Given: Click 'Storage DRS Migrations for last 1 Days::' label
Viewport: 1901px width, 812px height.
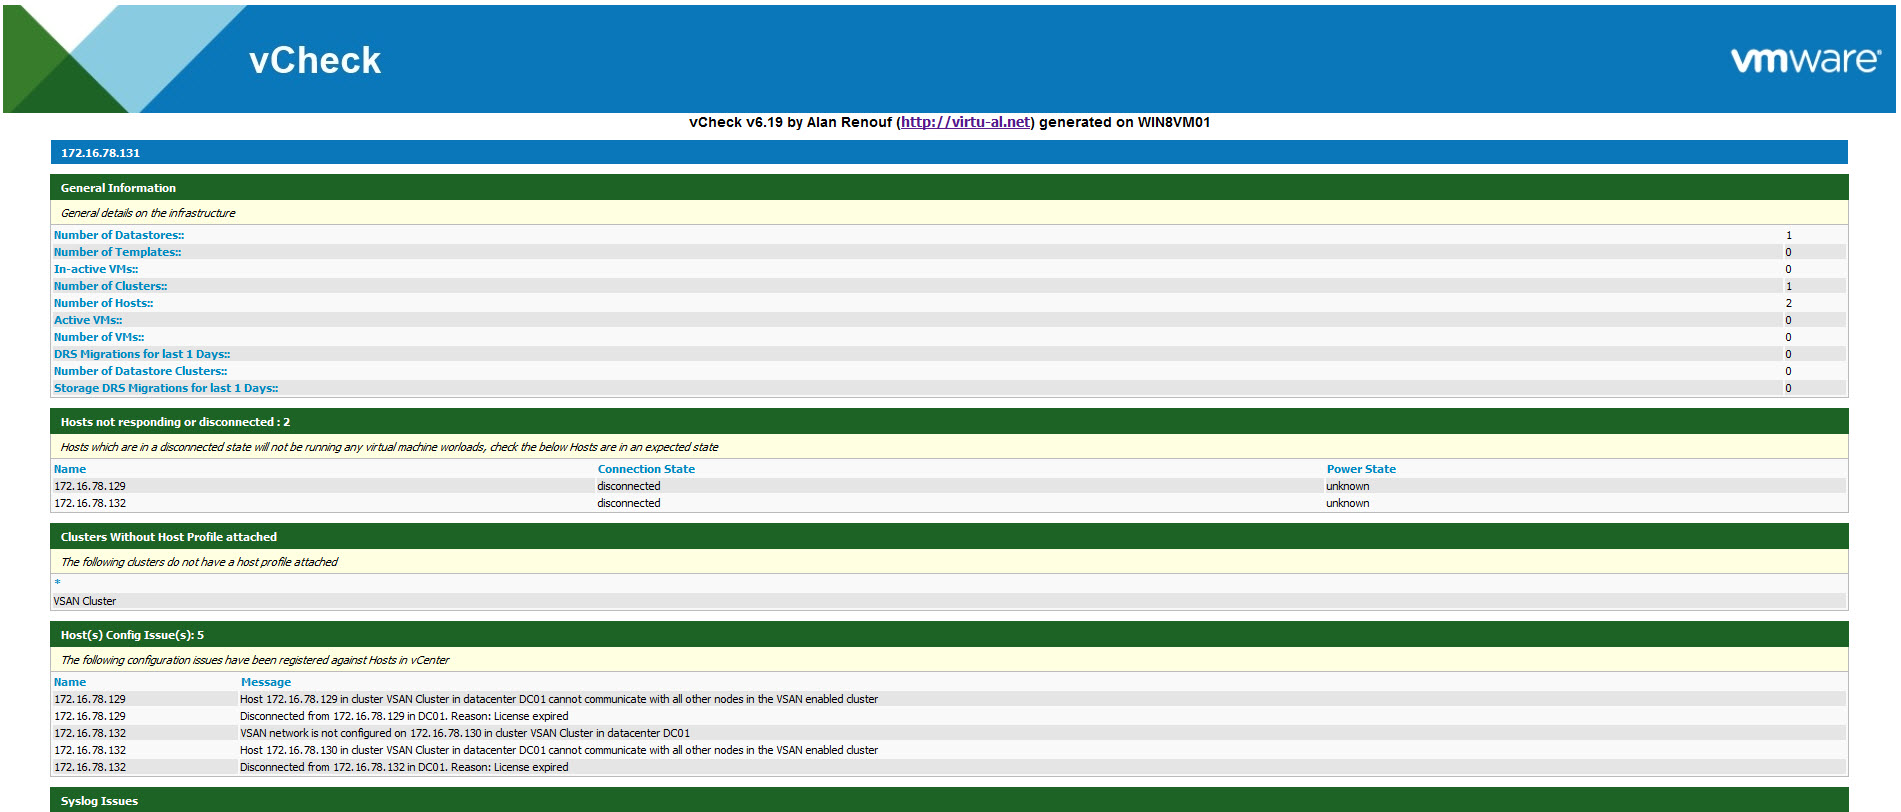Looking at the screenshot, I should (166, 389).
